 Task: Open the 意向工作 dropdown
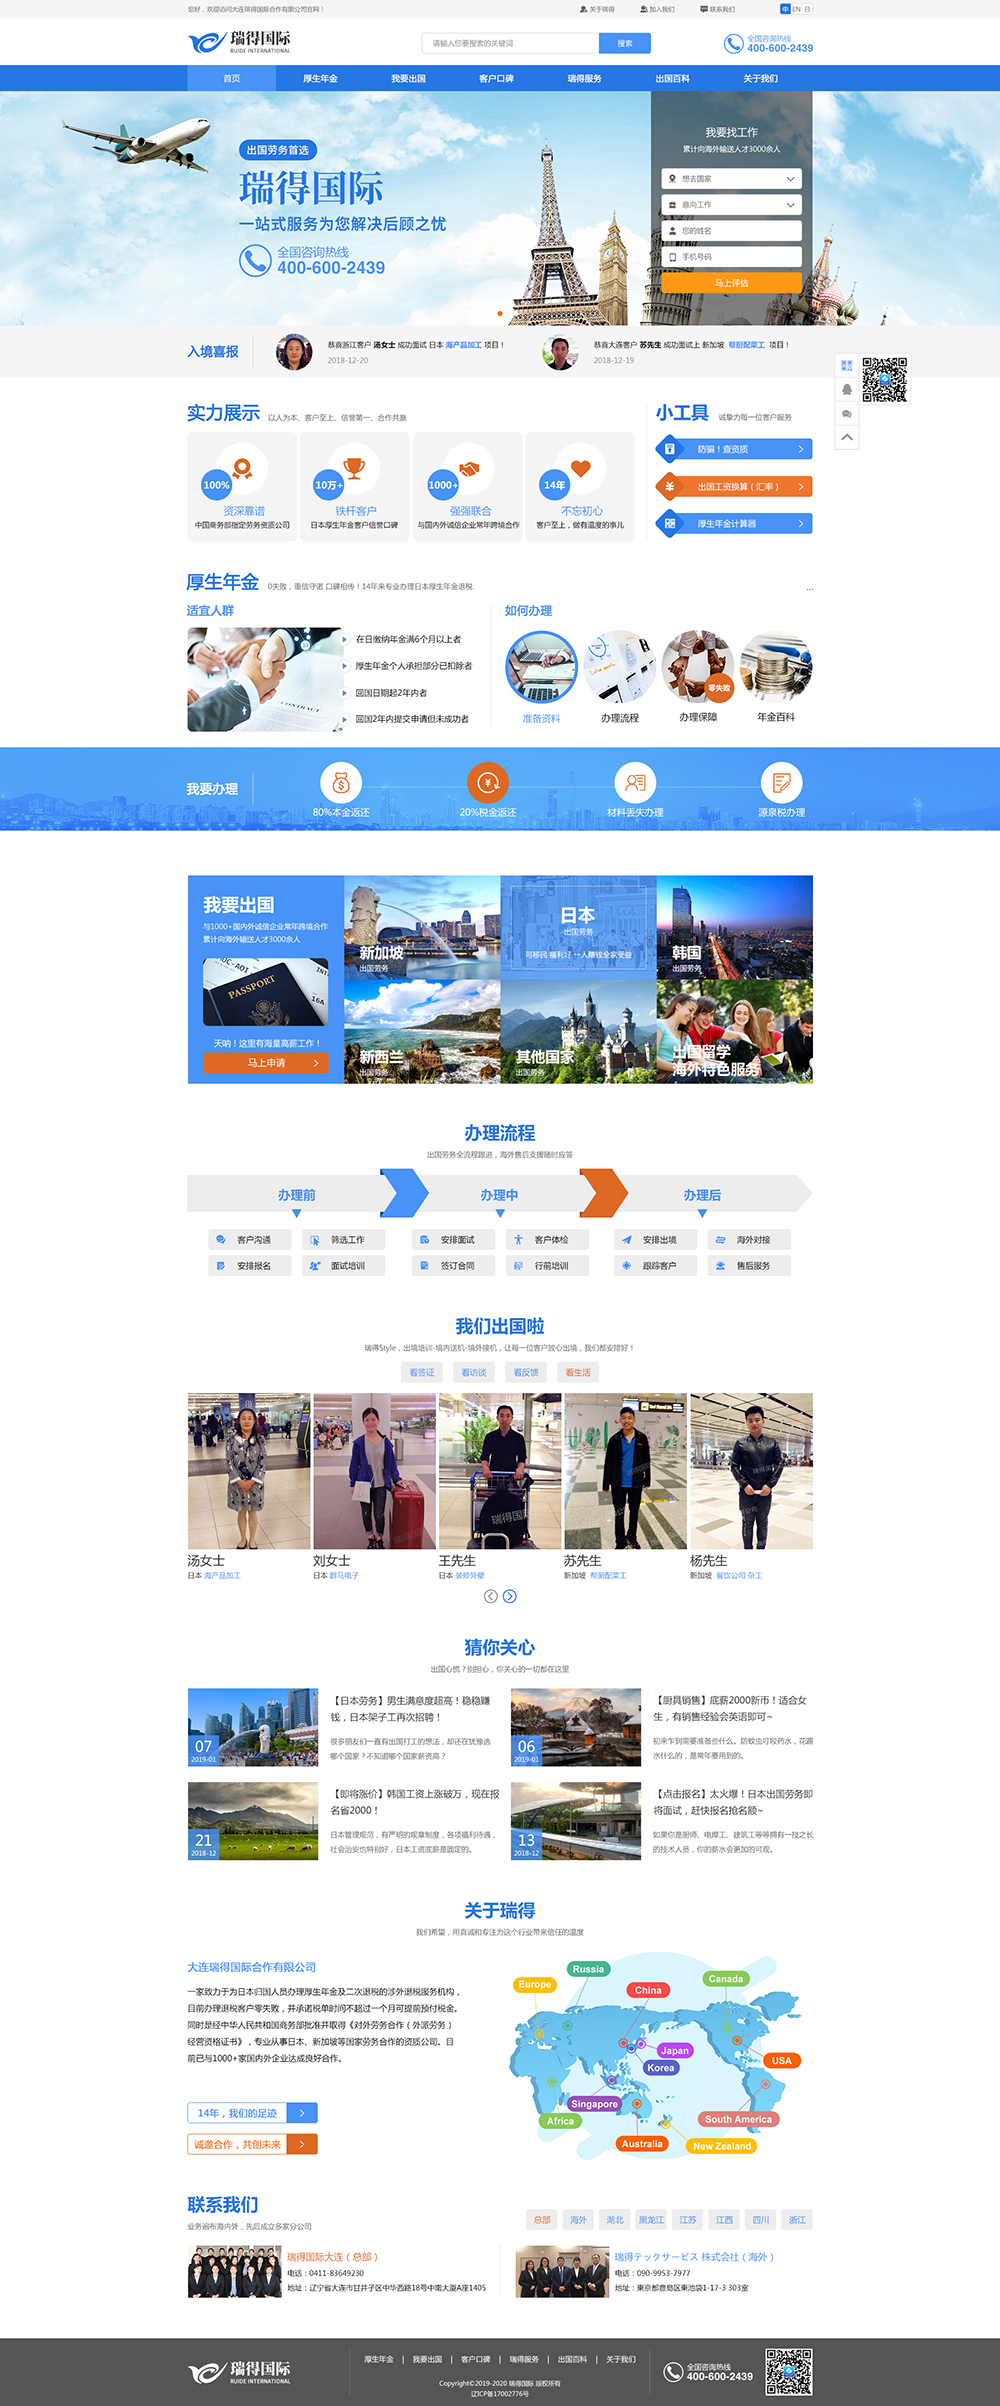(x=731, y=205)
